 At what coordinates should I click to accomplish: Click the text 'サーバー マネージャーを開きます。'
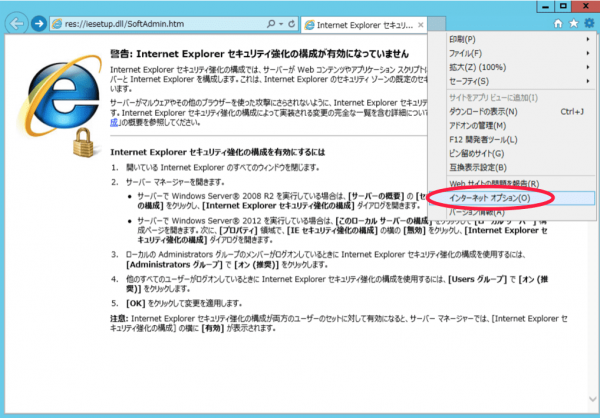175,182
